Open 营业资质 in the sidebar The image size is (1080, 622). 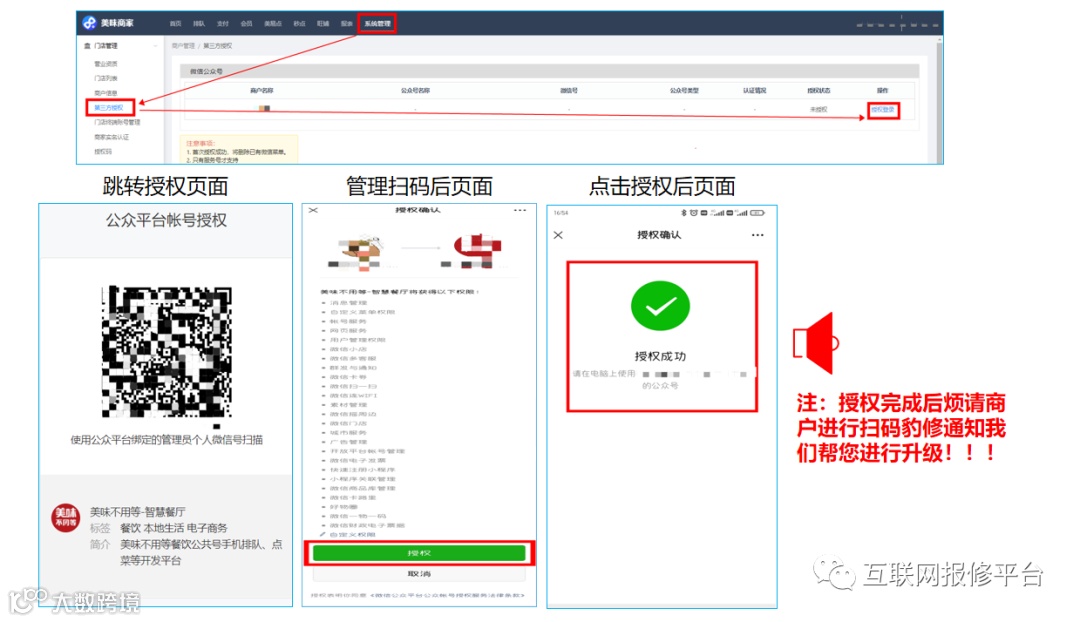[x=106, y=63]
